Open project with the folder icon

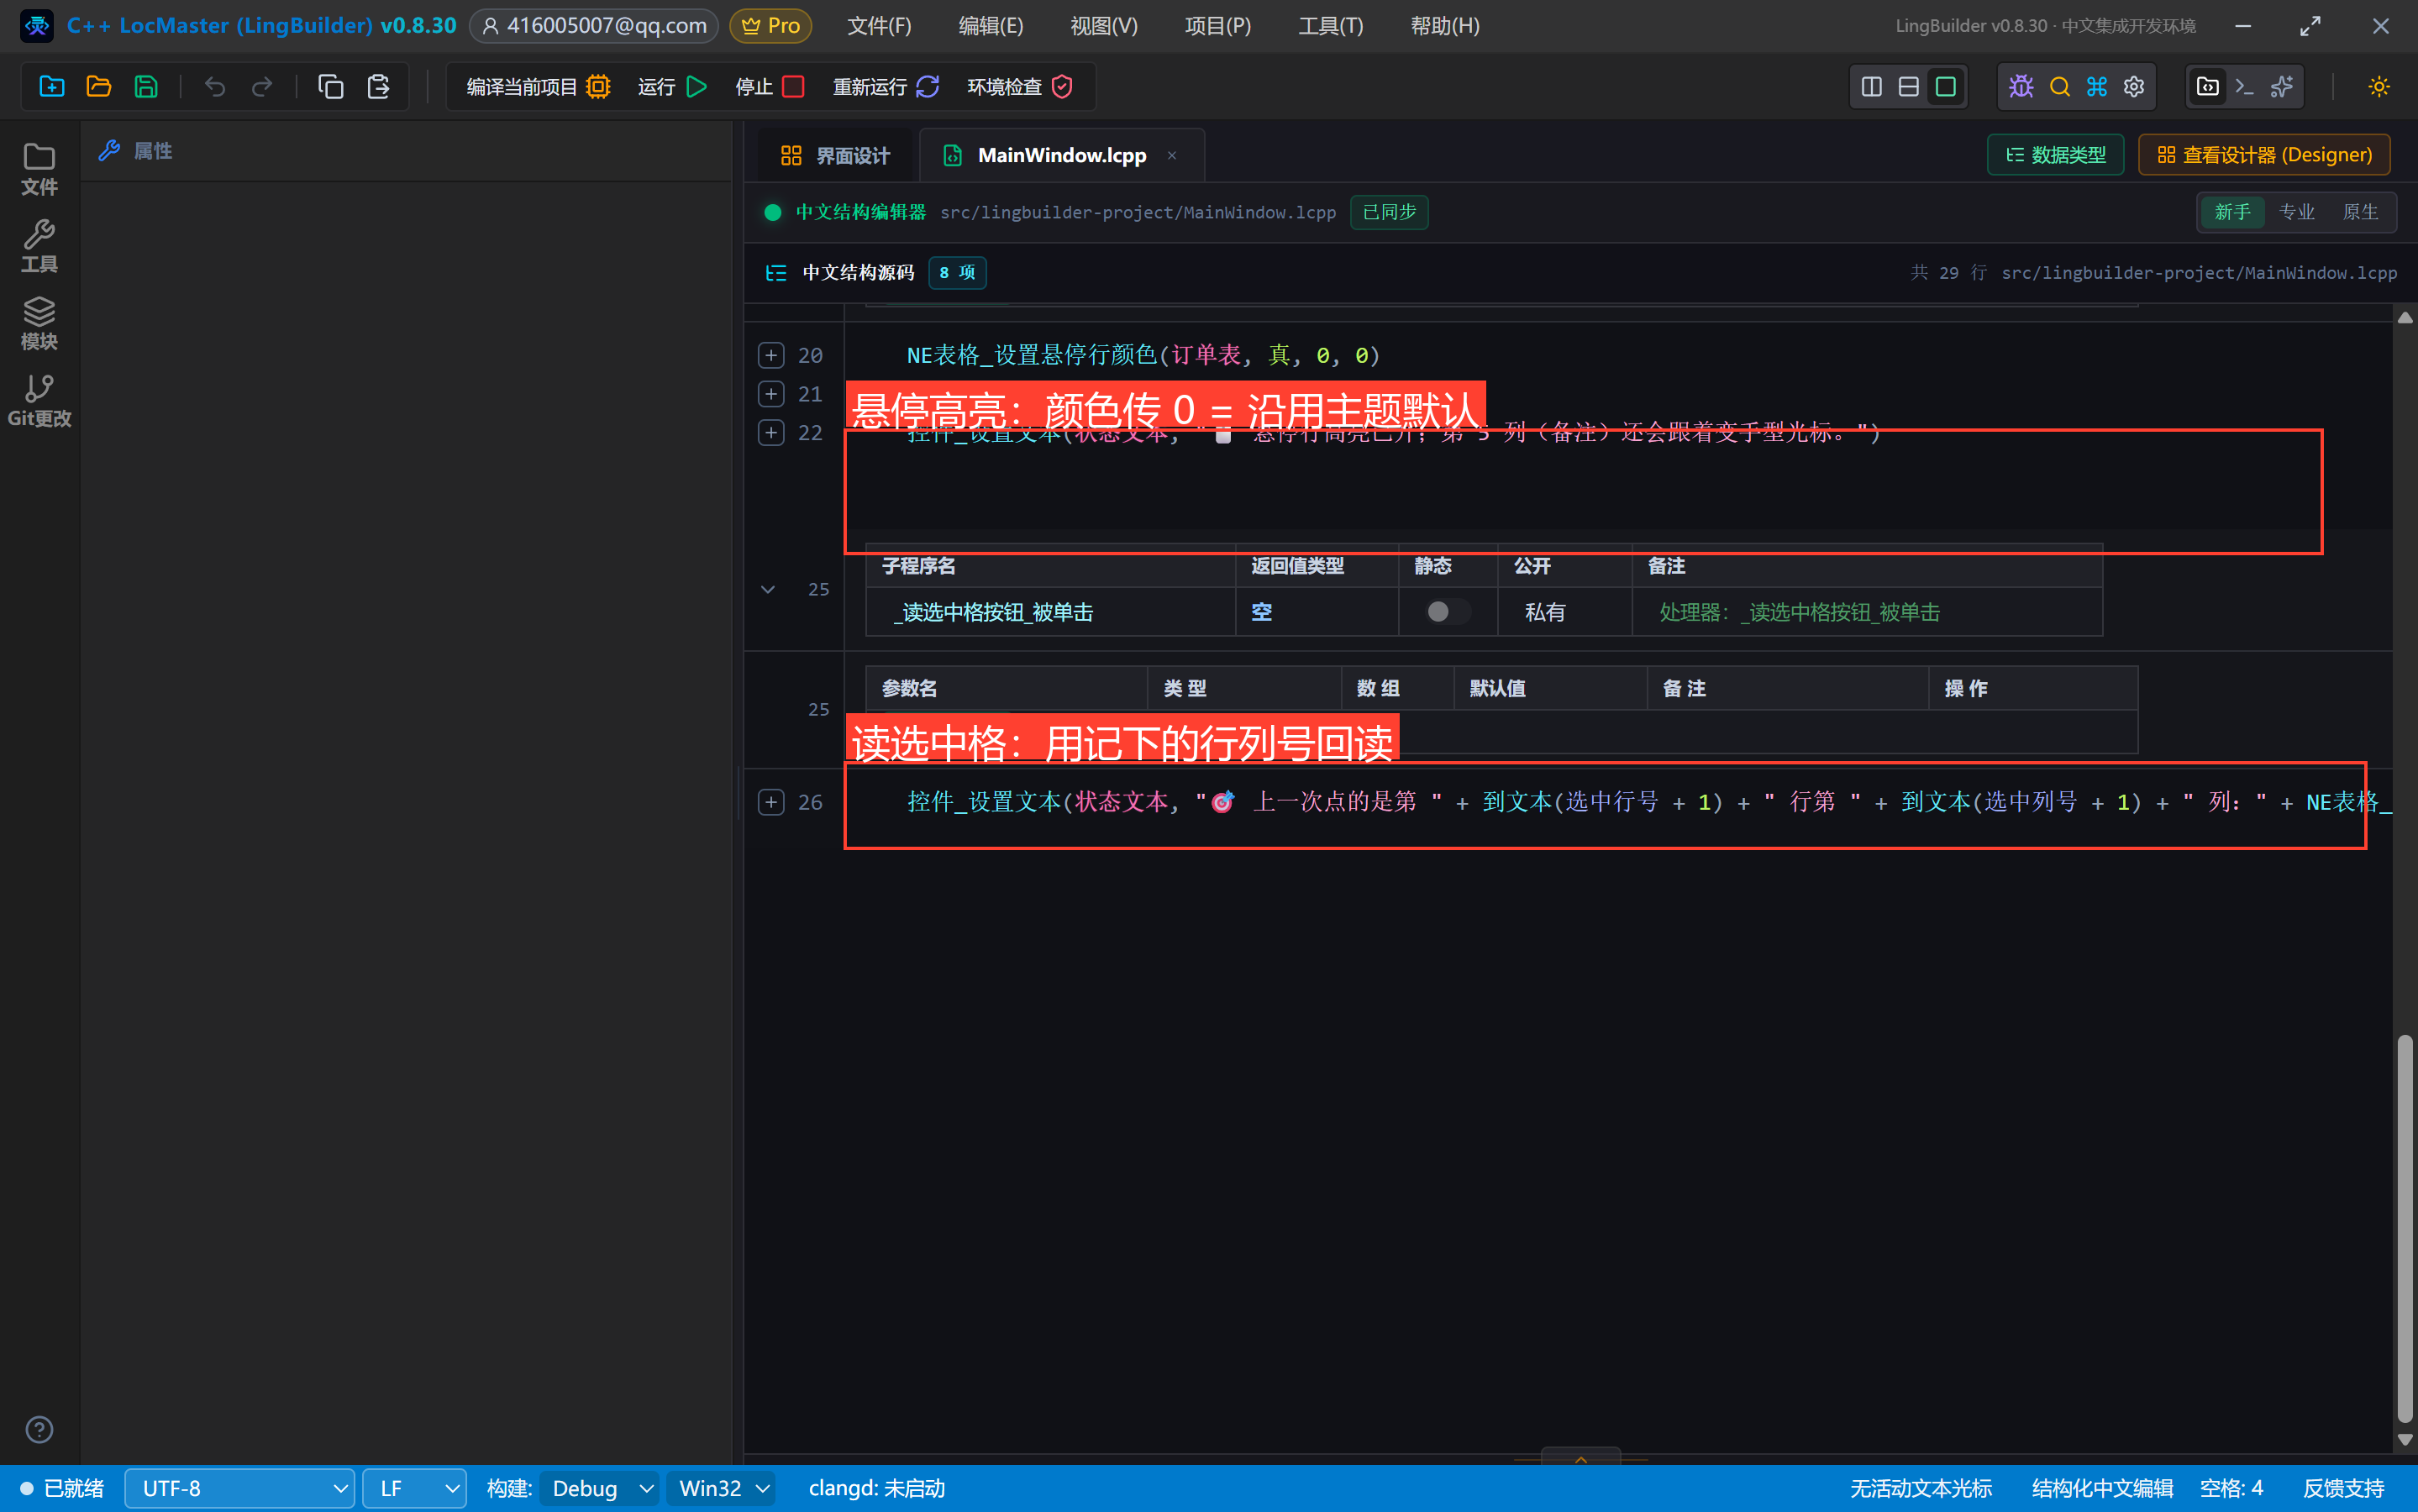[x=98, y=87]
